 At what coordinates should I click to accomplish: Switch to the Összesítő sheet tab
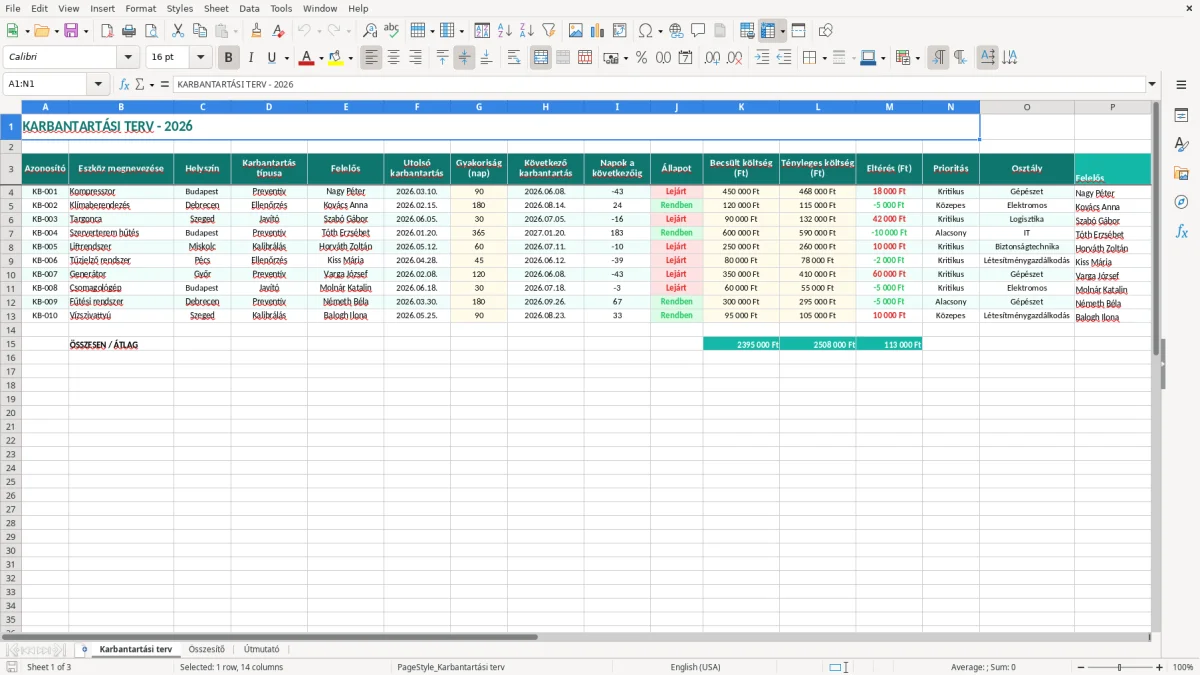[x=207, y=649]
